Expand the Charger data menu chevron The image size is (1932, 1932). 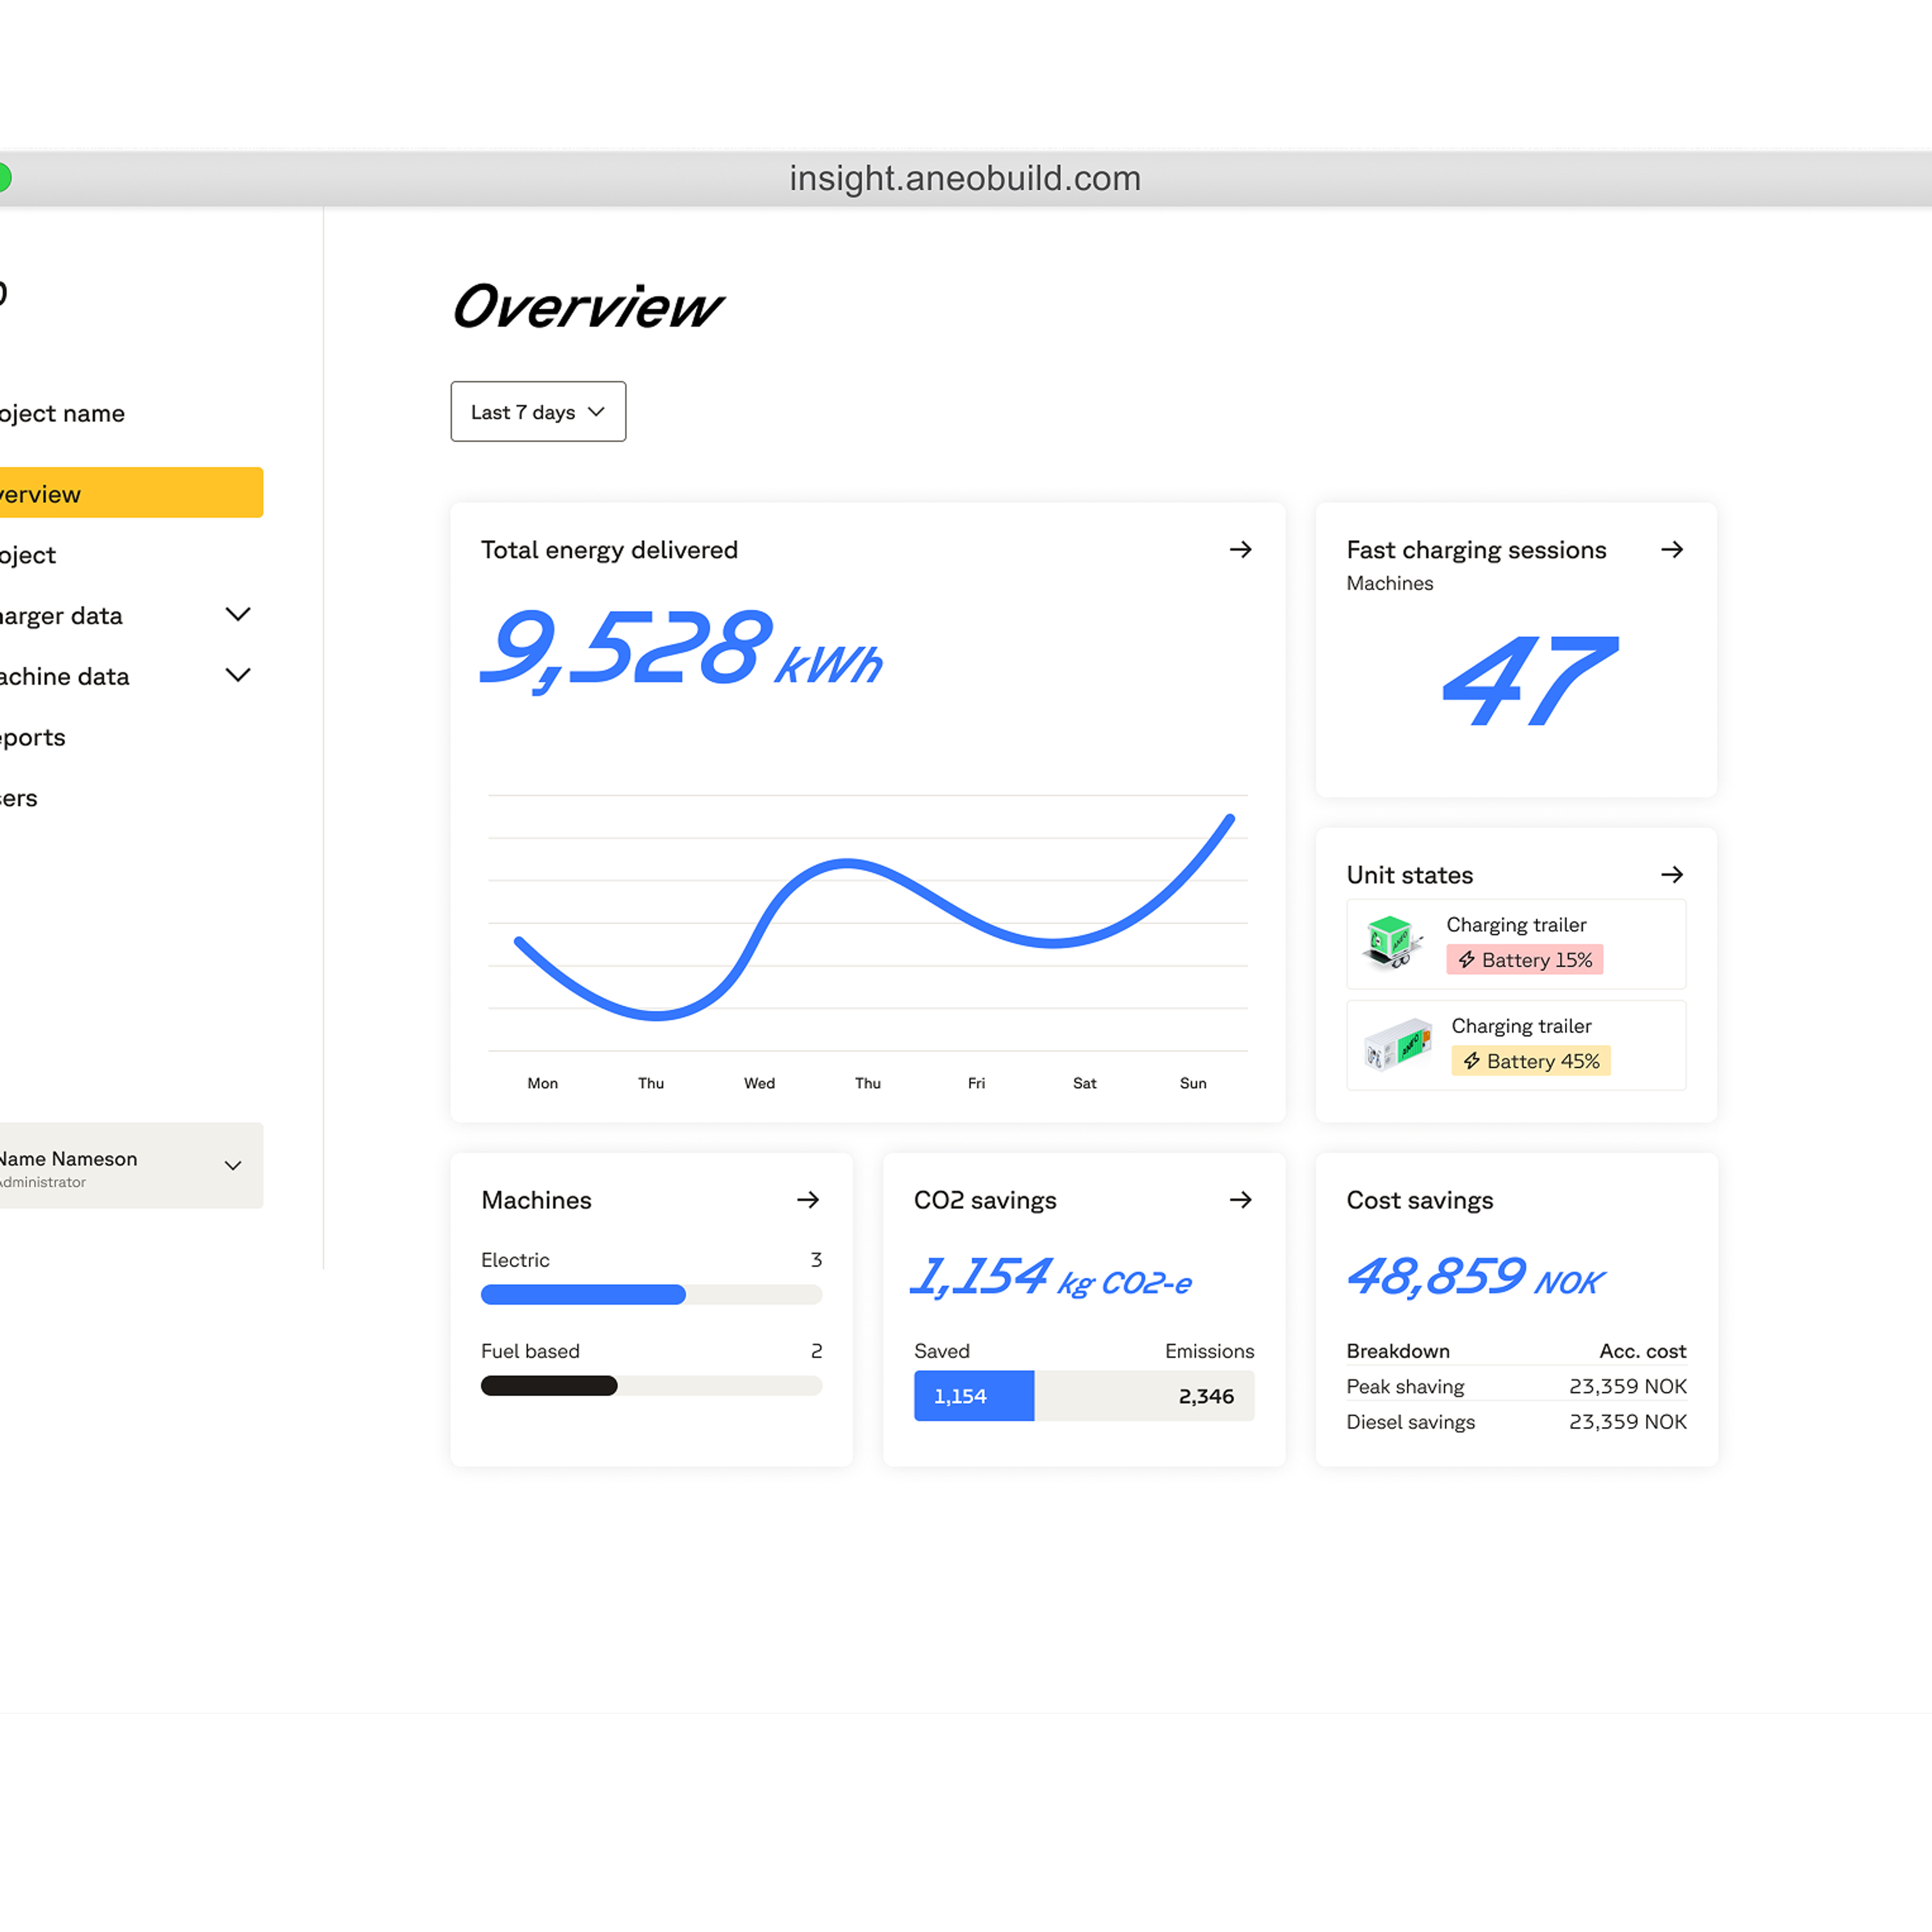(238, 614)
